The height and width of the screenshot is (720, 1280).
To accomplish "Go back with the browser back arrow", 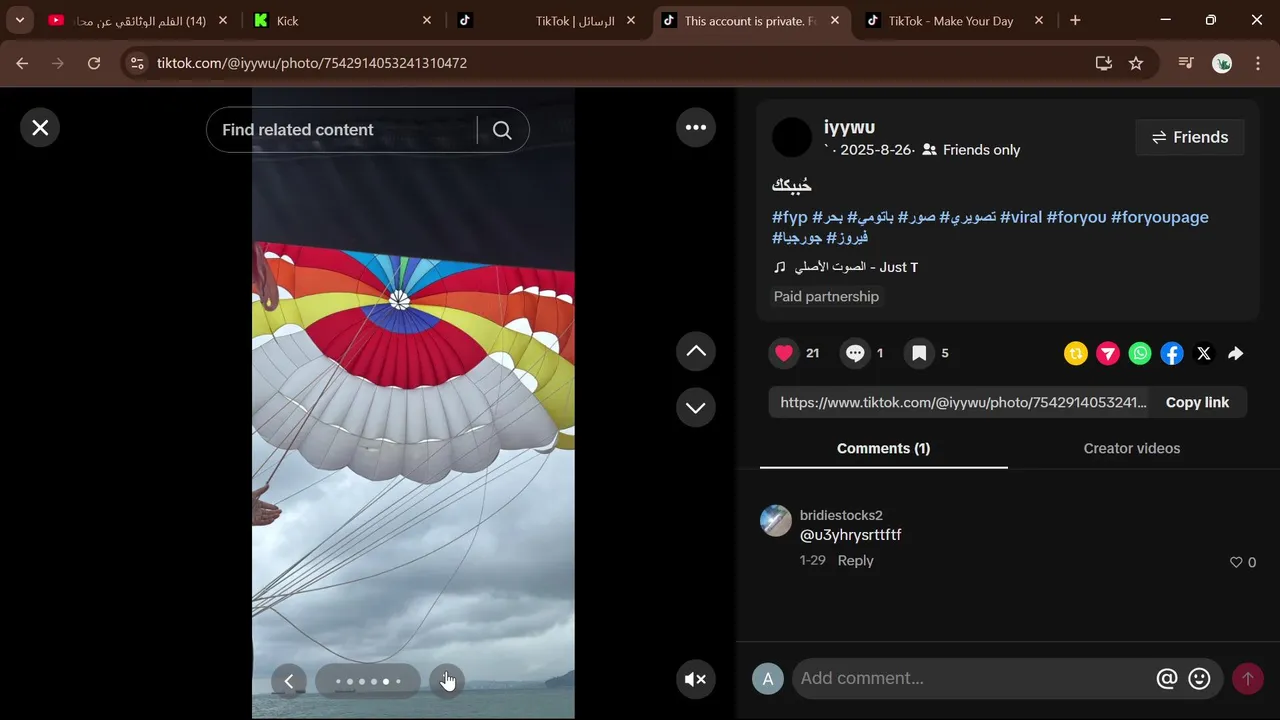I will coord(22,63).
